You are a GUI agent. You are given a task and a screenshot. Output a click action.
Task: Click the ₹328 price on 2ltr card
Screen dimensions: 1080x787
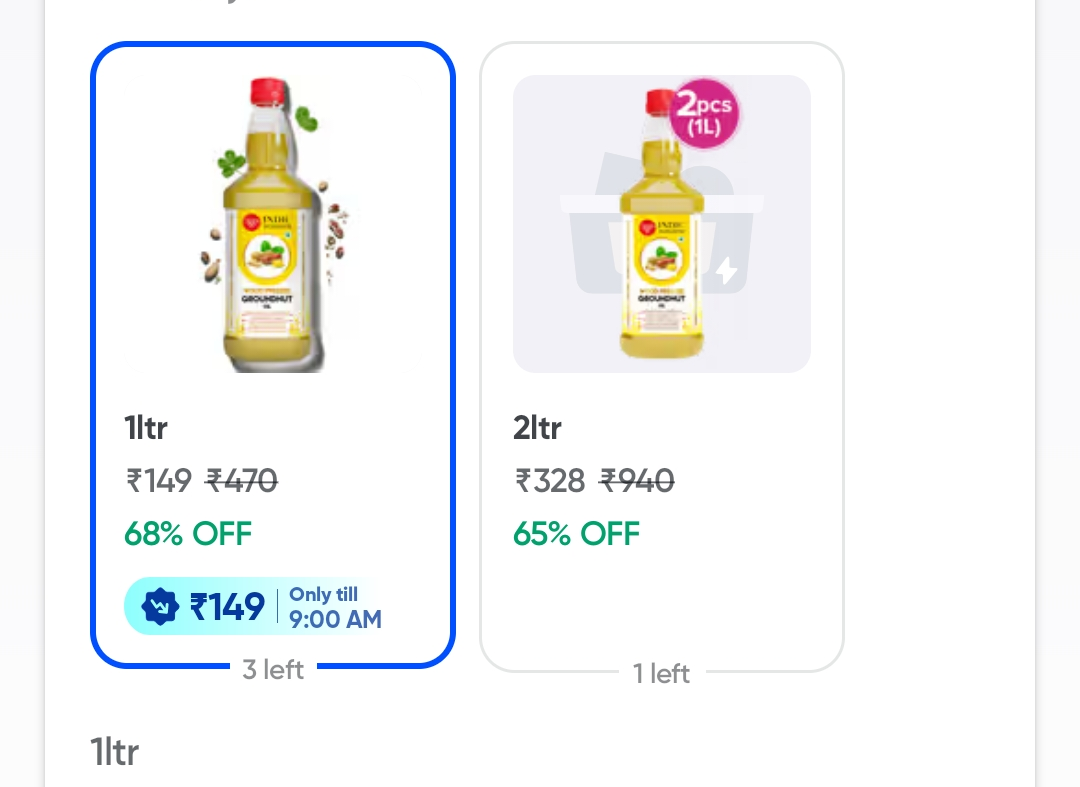[549, 481]
